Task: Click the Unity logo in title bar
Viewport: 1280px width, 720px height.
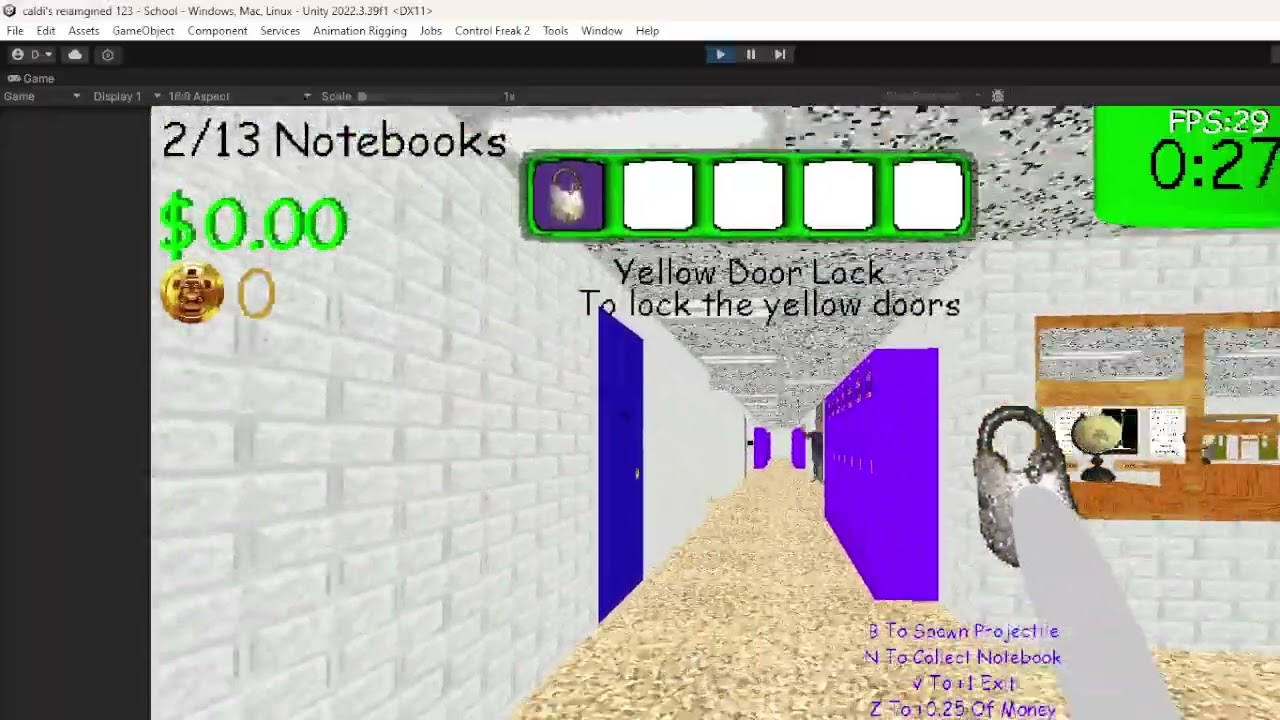Action: pos(11,10)
